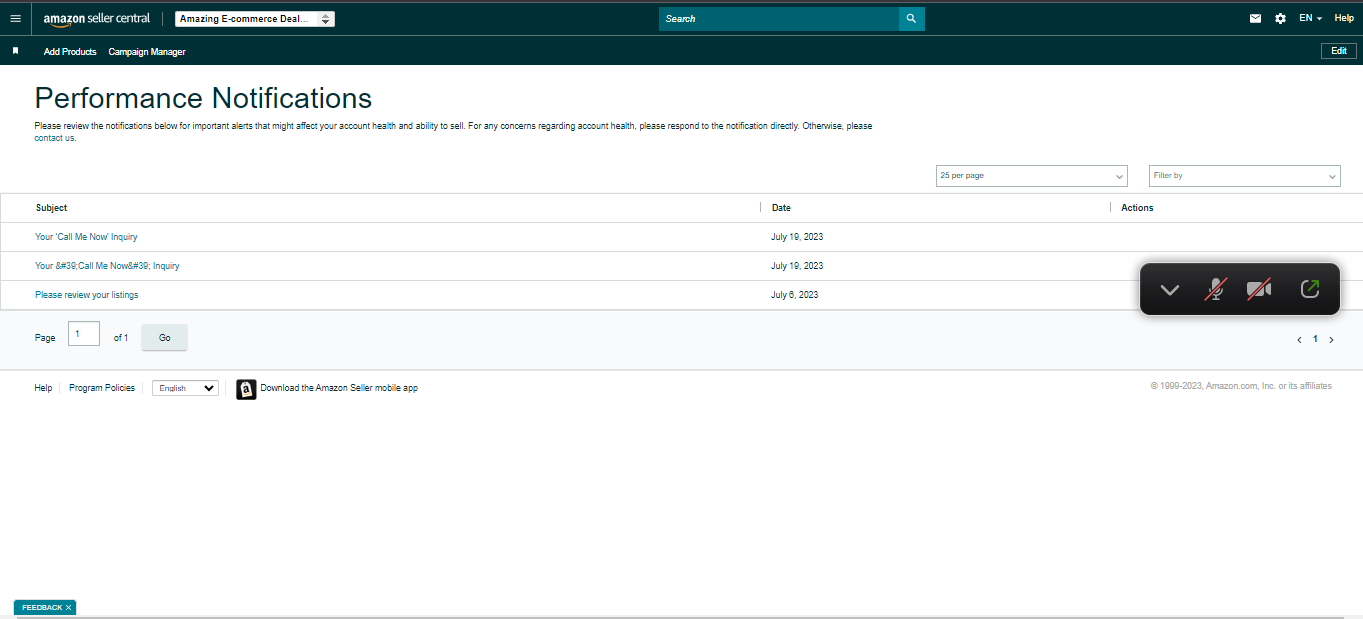This screenshot has height=619, width=1363.
Task: Click the previous page arrow
Action: click(1299, 340)
